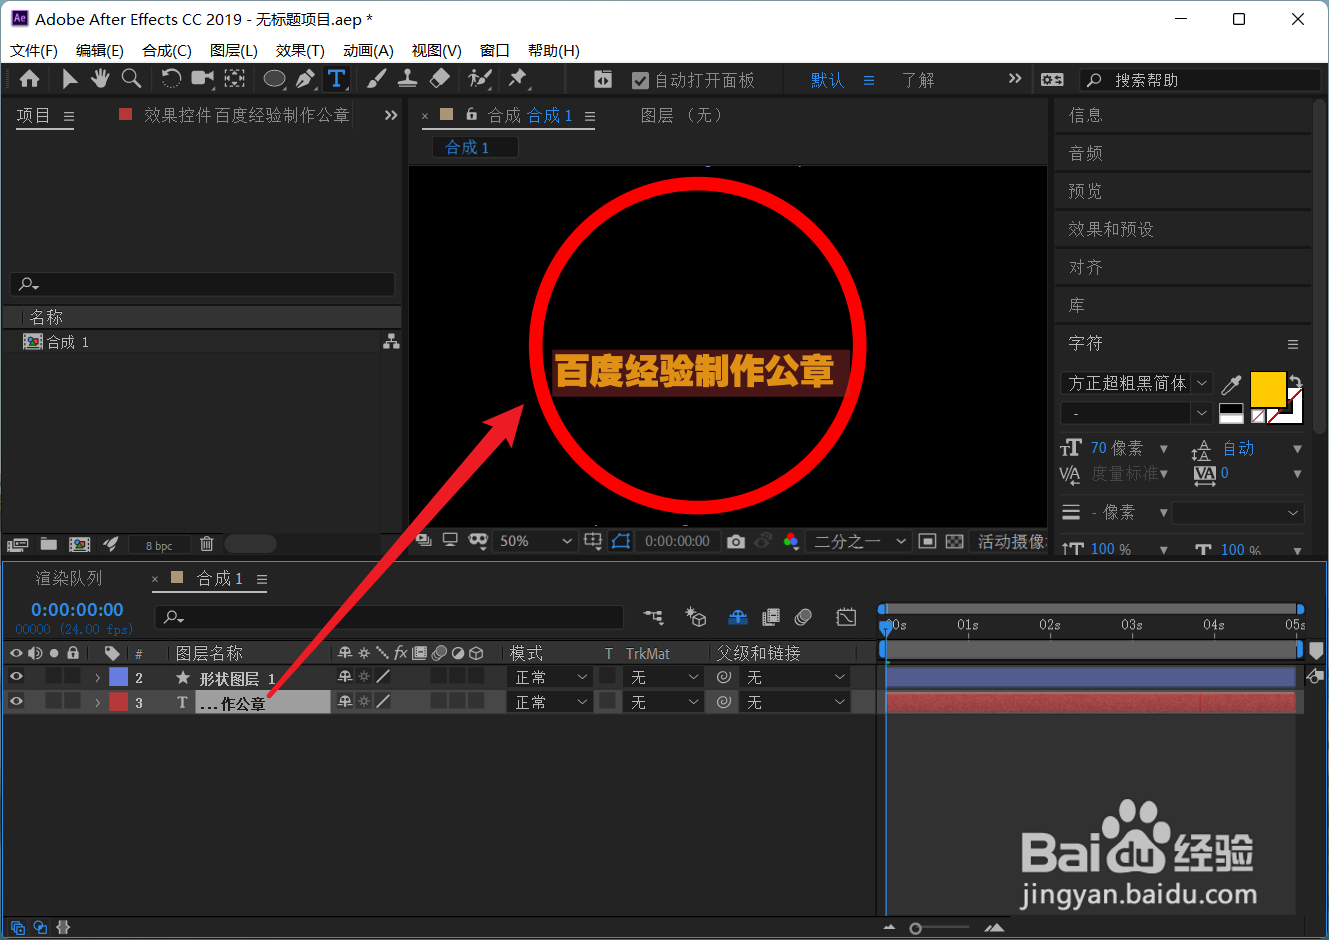Open blend mode dropdown for 形状图层 1

(551, 677)
